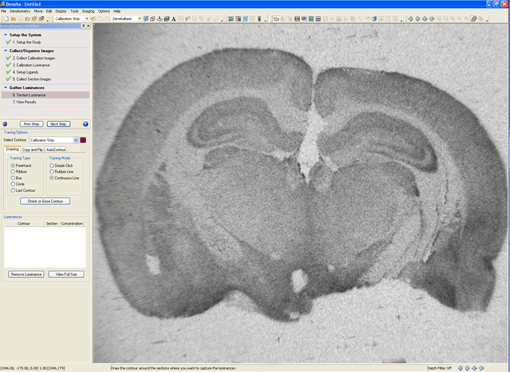Open the Help menu

[x=117, y=11]
